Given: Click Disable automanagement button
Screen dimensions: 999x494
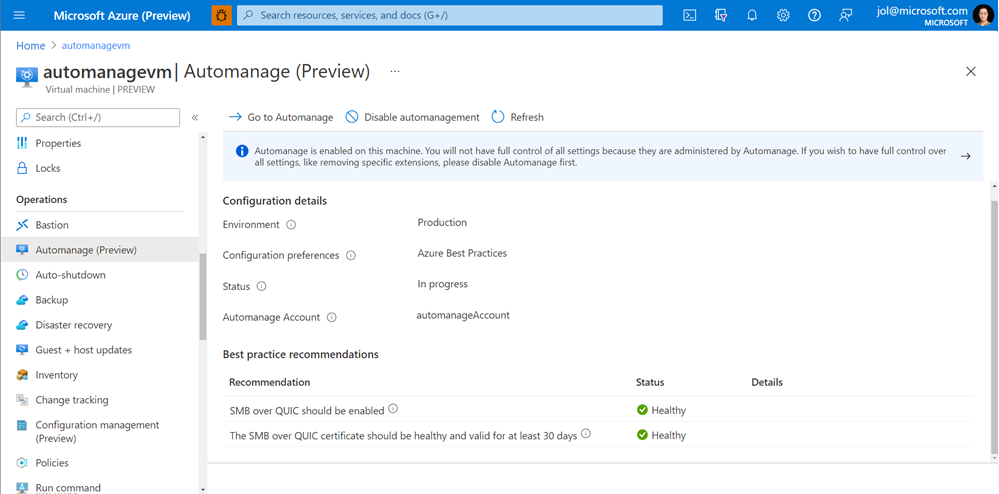Looking at the screenshot, I should pyautogui.click(x=412, y=117).
